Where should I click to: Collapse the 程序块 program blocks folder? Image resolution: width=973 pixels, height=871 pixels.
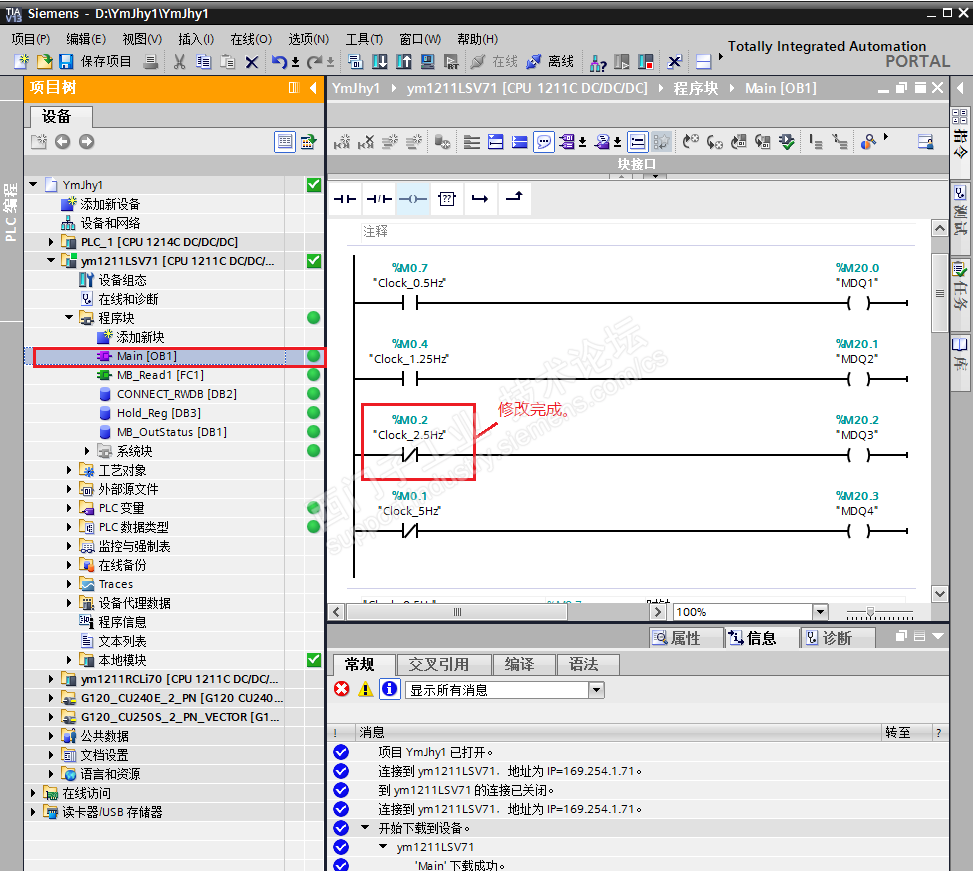pyautogui.click(x=69, y=318)
